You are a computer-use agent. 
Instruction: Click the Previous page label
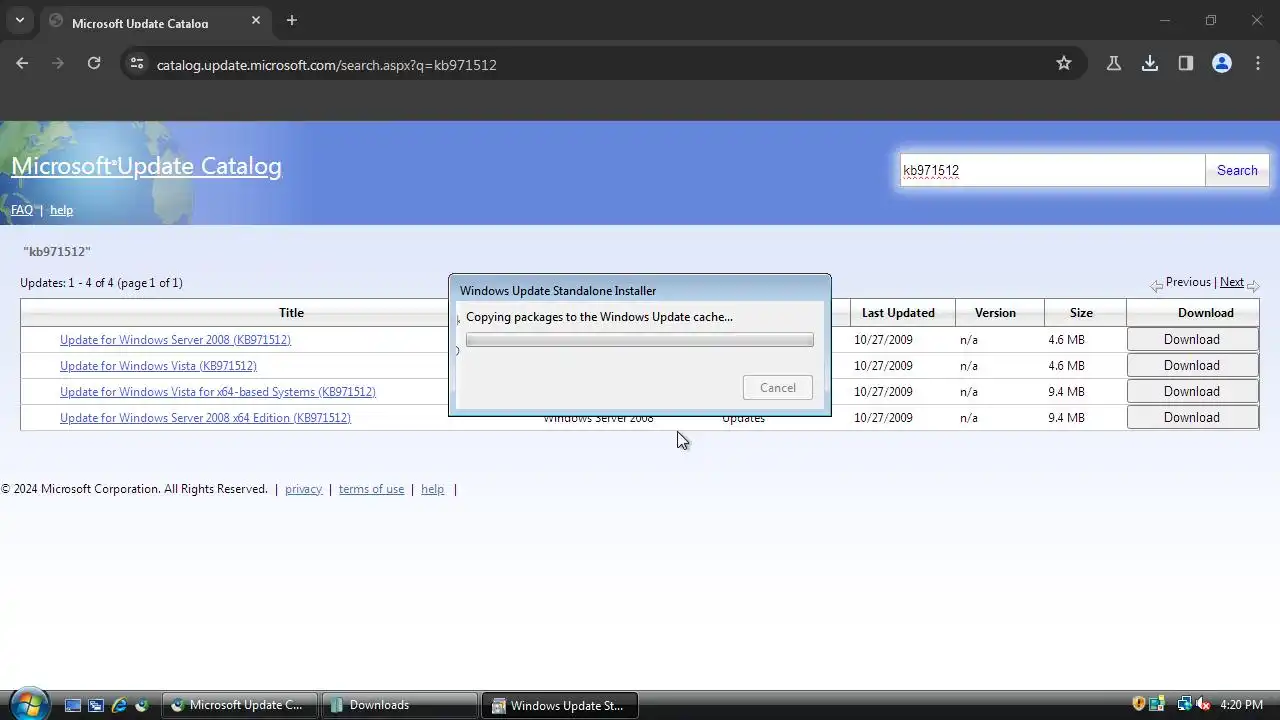pos(1188,282)
